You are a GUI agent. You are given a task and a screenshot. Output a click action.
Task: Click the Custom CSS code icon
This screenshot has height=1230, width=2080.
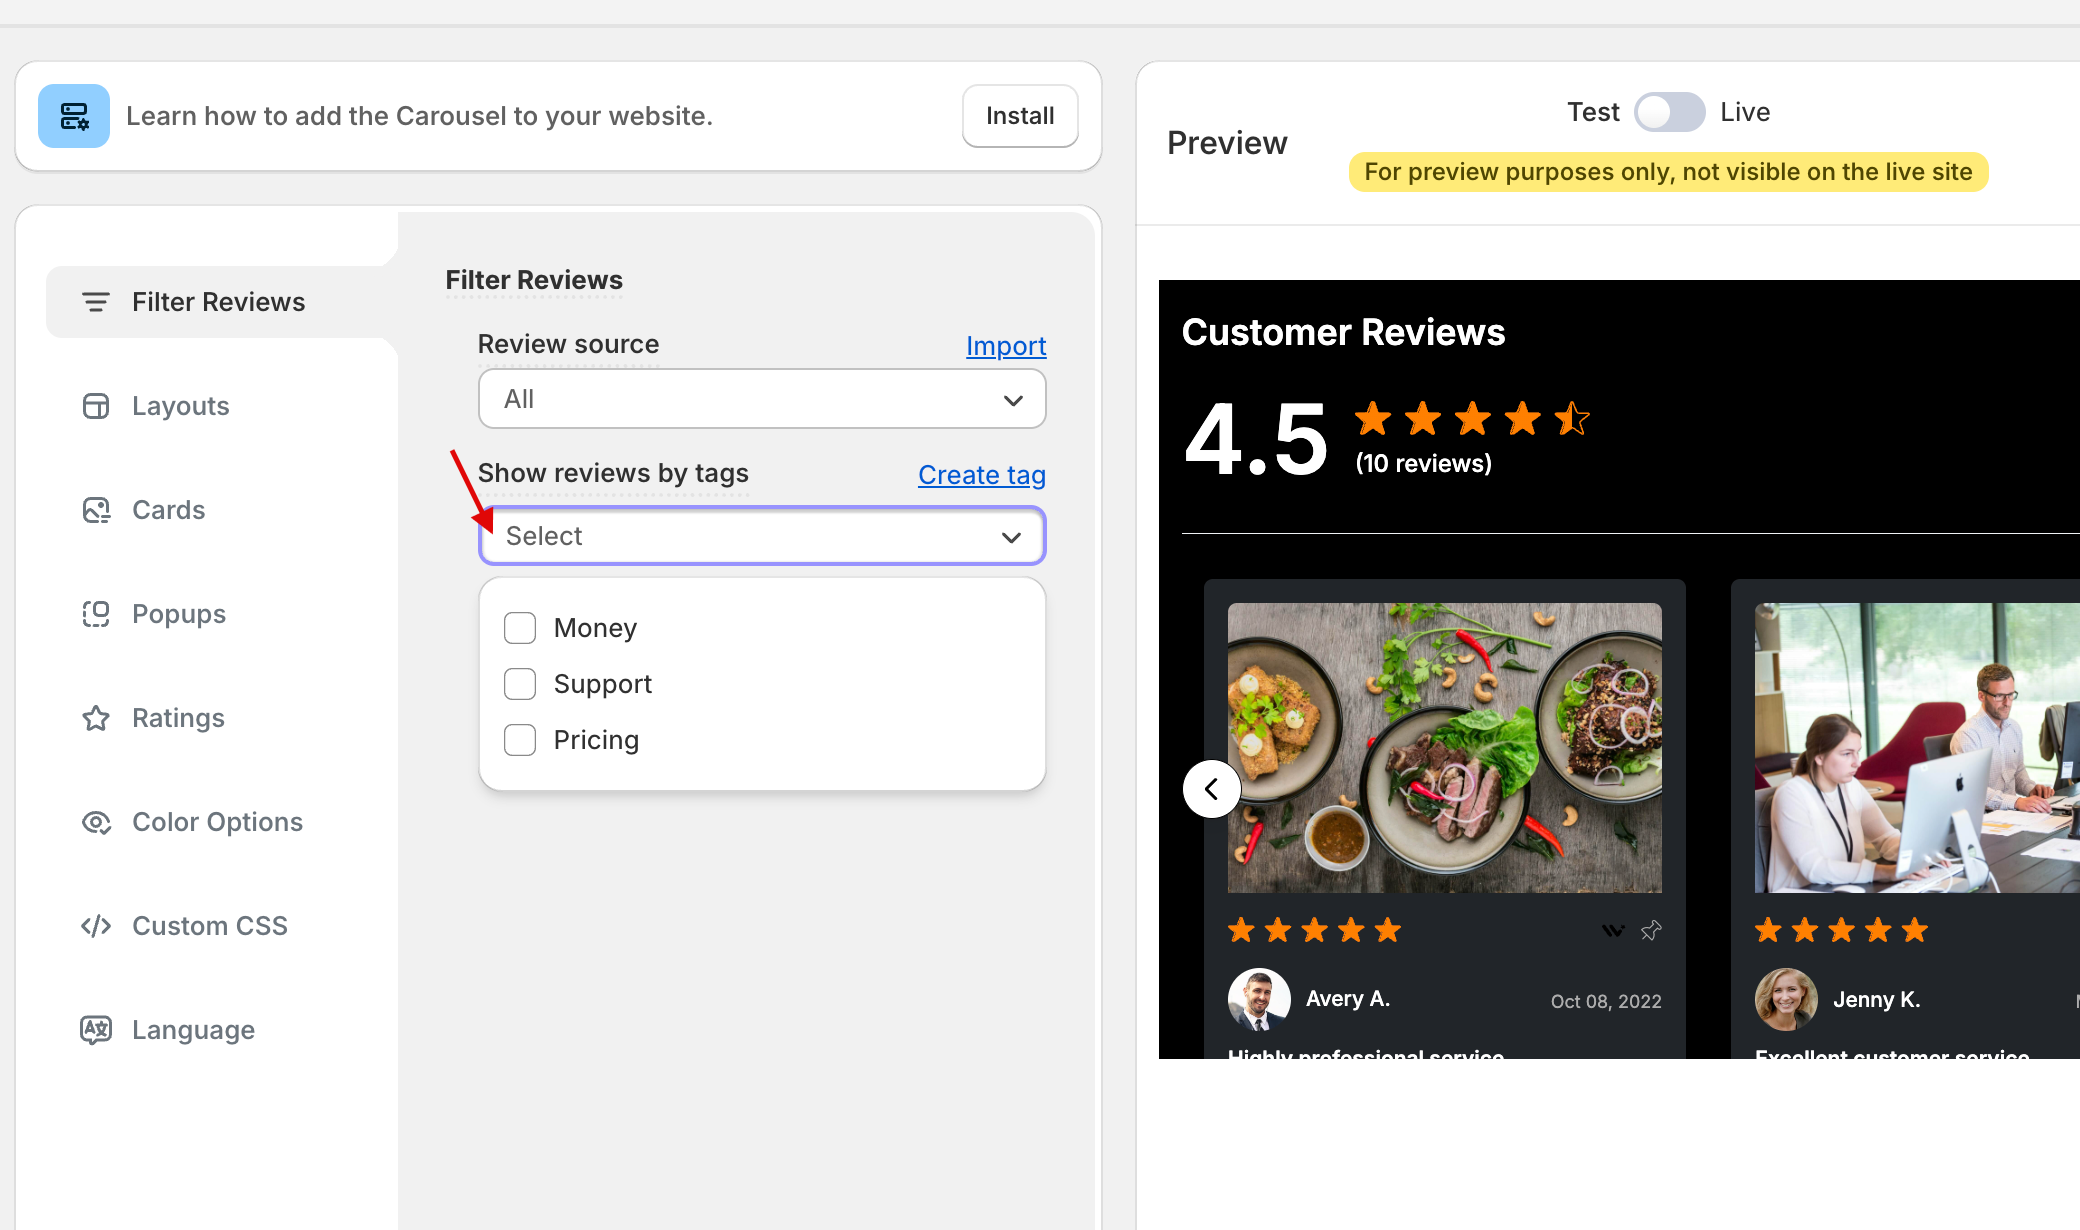96,926
